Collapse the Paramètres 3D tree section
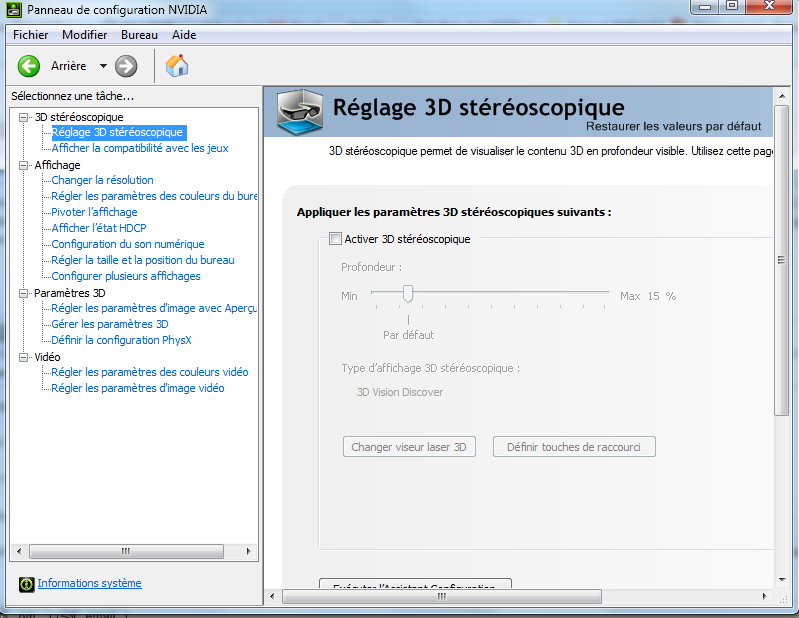Screen dimensions: 799x618 [24, 293]
